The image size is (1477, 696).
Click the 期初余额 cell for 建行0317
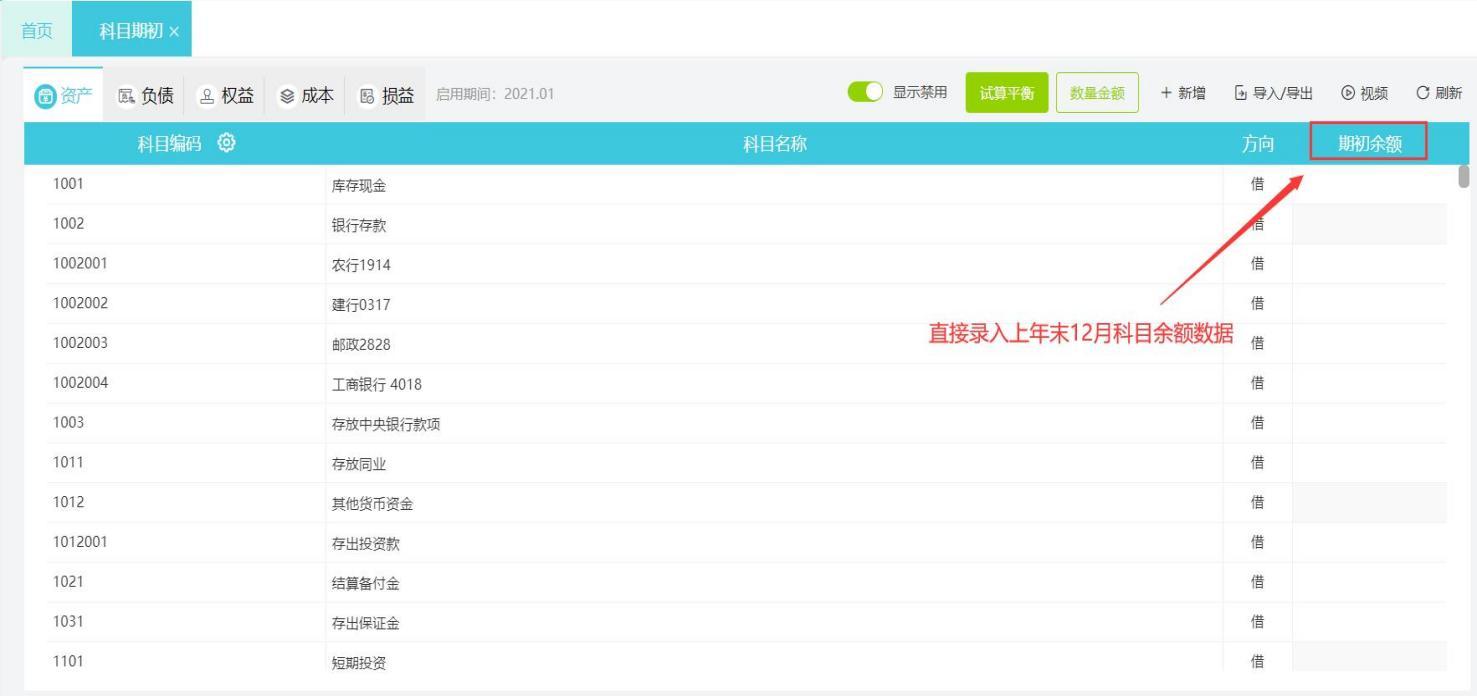[x=1369, y=304]
